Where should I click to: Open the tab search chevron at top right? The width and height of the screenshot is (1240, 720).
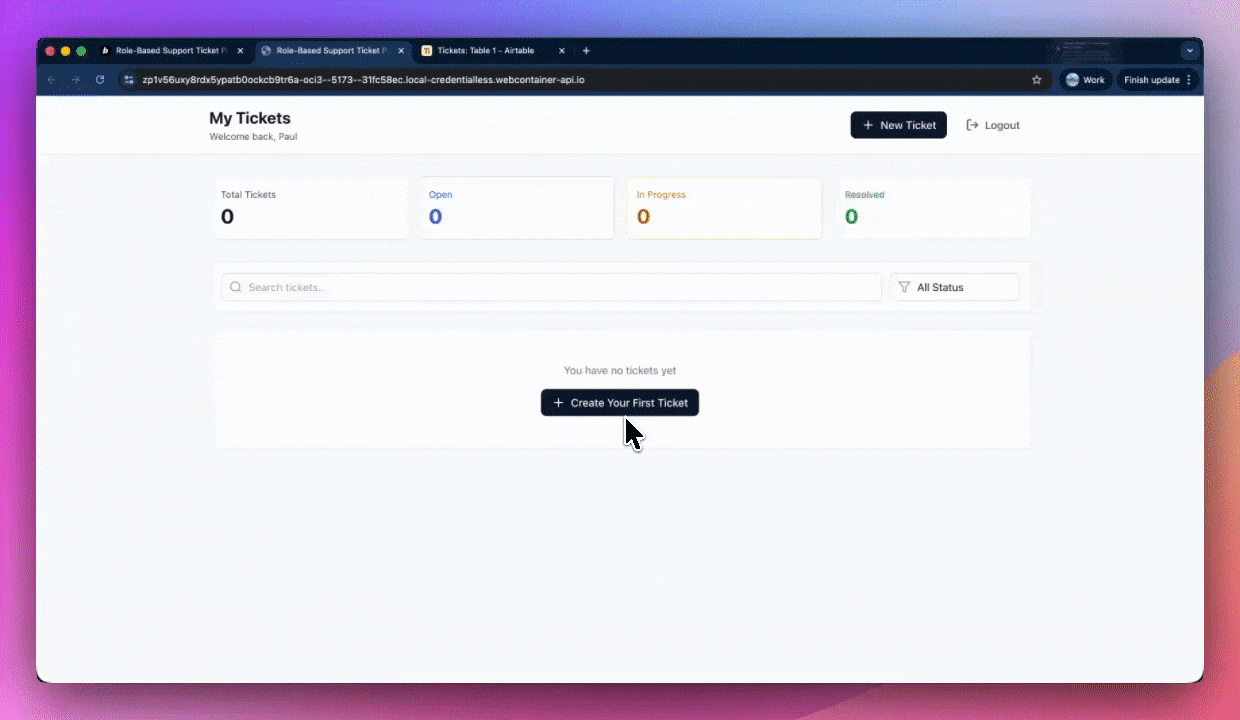click(x=1189, y=50)
